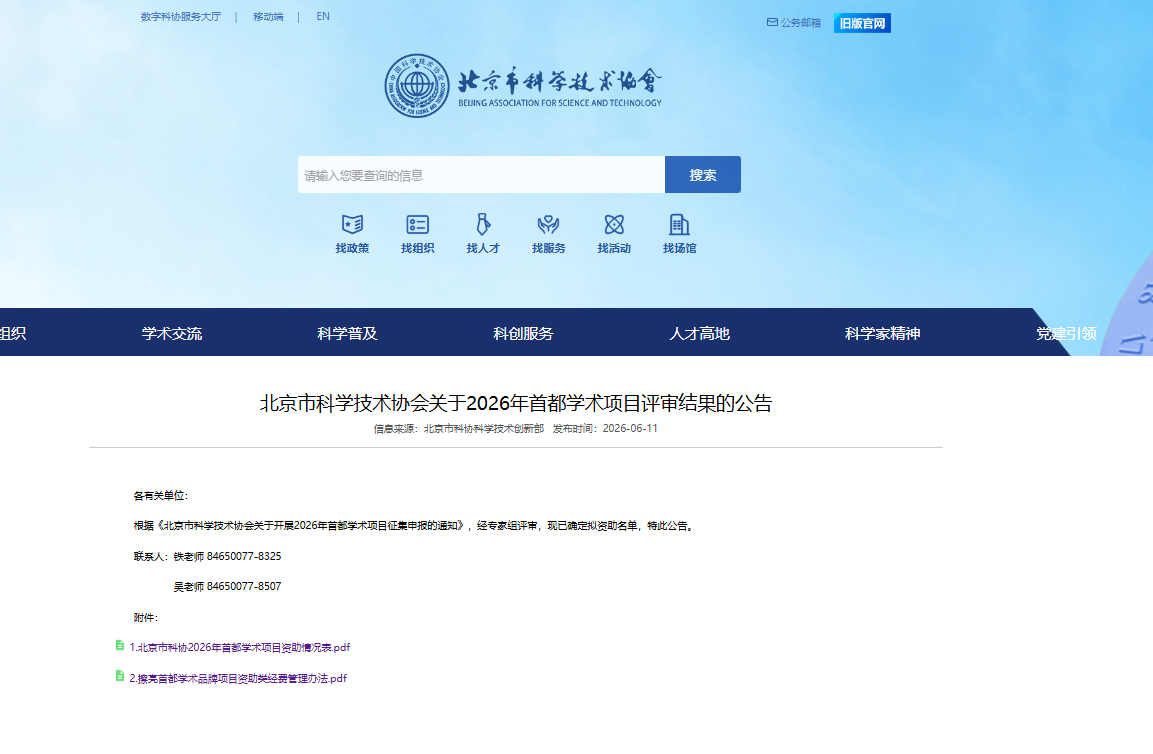Focus the search input field
Image resolution: width=1153 pixels, height=754 pixels.
(481, 174)
